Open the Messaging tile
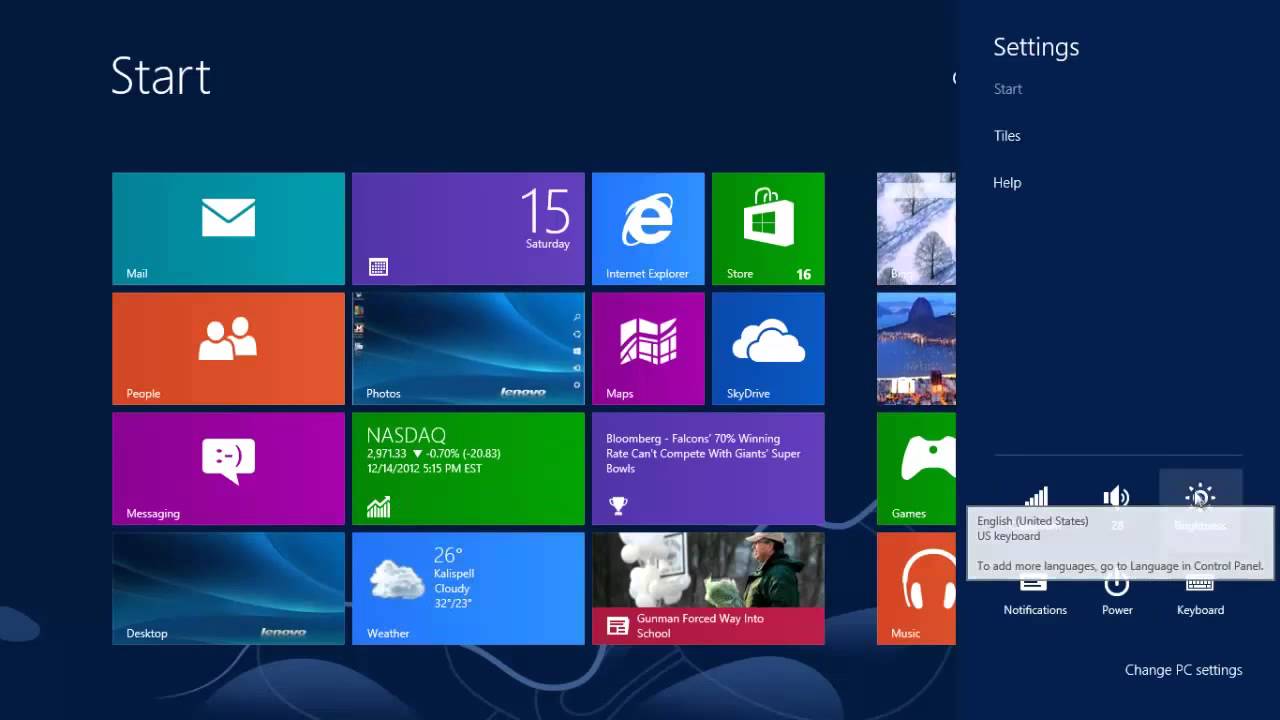 (x=228, y=468)
